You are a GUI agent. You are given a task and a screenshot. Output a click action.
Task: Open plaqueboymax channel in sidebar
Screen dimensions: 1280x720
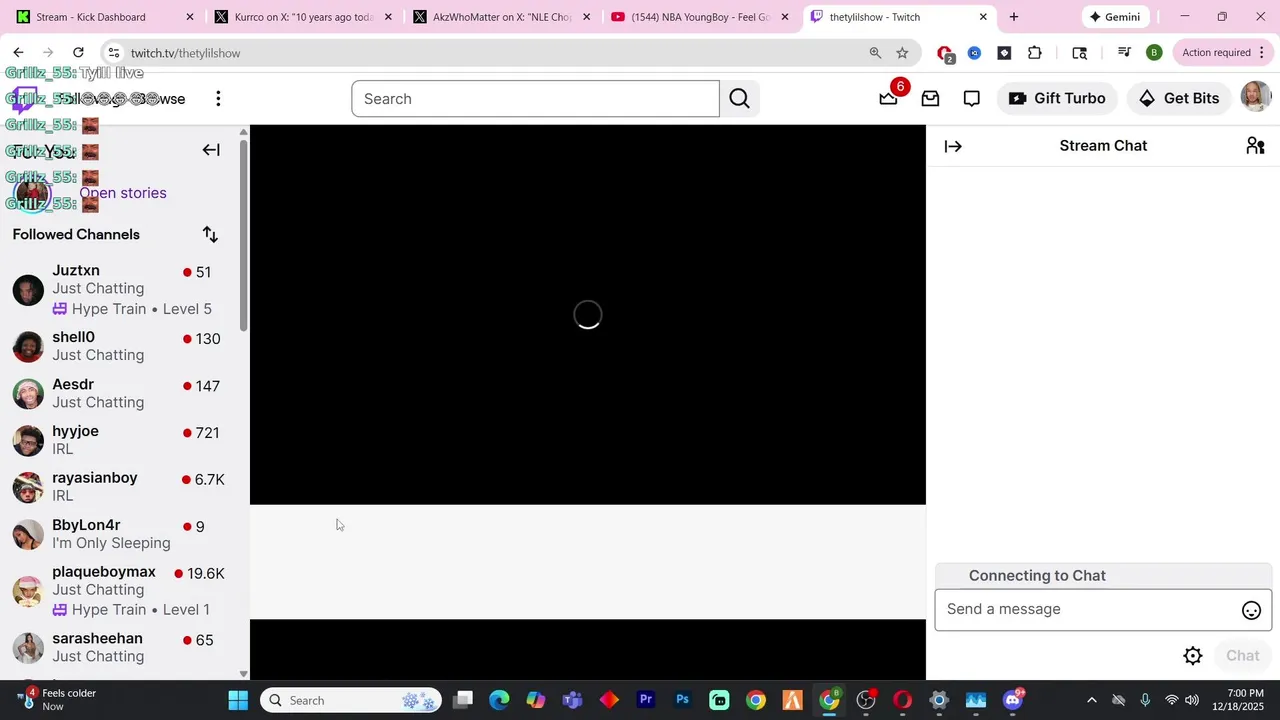click(x=120, y=590)
